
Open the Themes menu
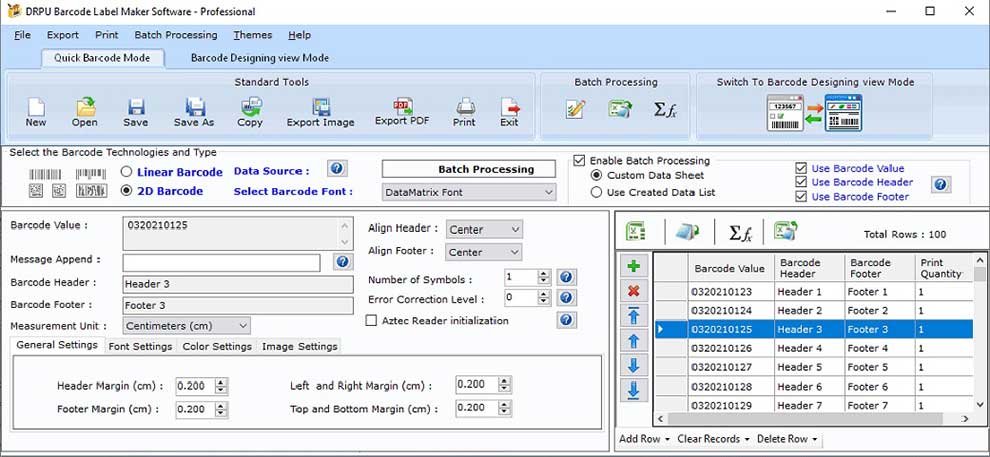click(x=253, y=35)
